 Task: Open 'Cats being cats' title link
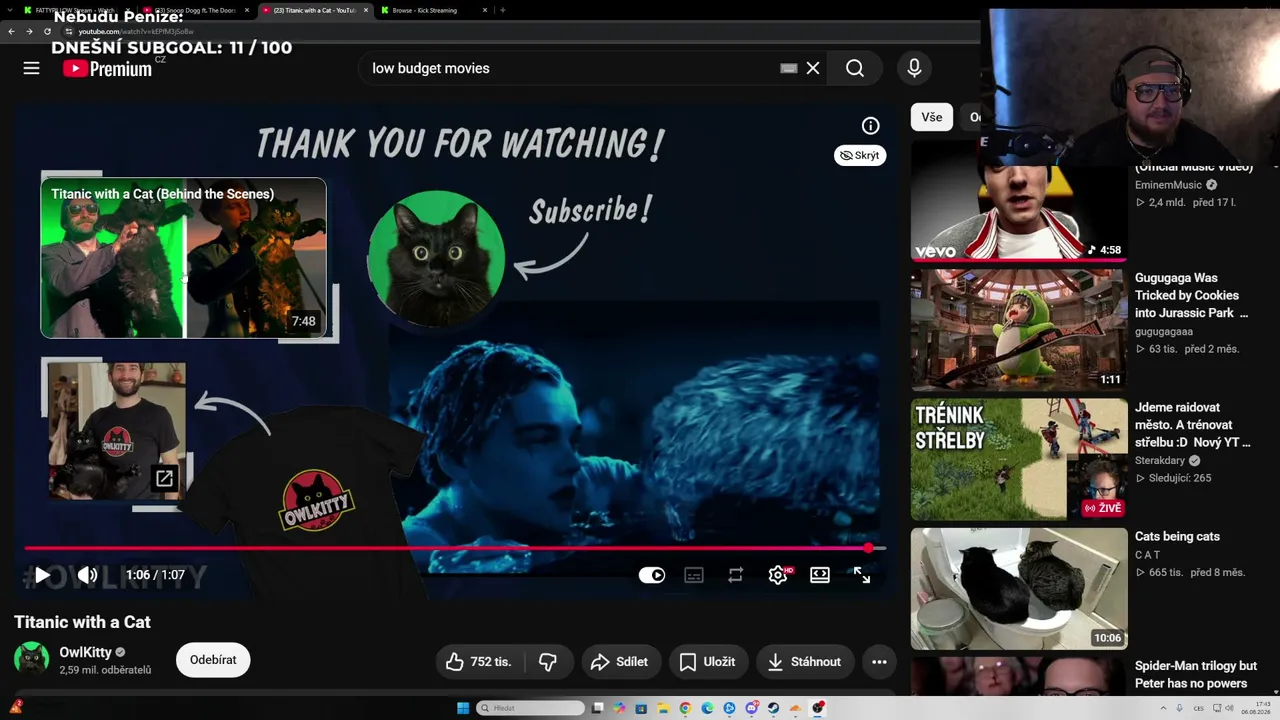[x=1177, y=537]
